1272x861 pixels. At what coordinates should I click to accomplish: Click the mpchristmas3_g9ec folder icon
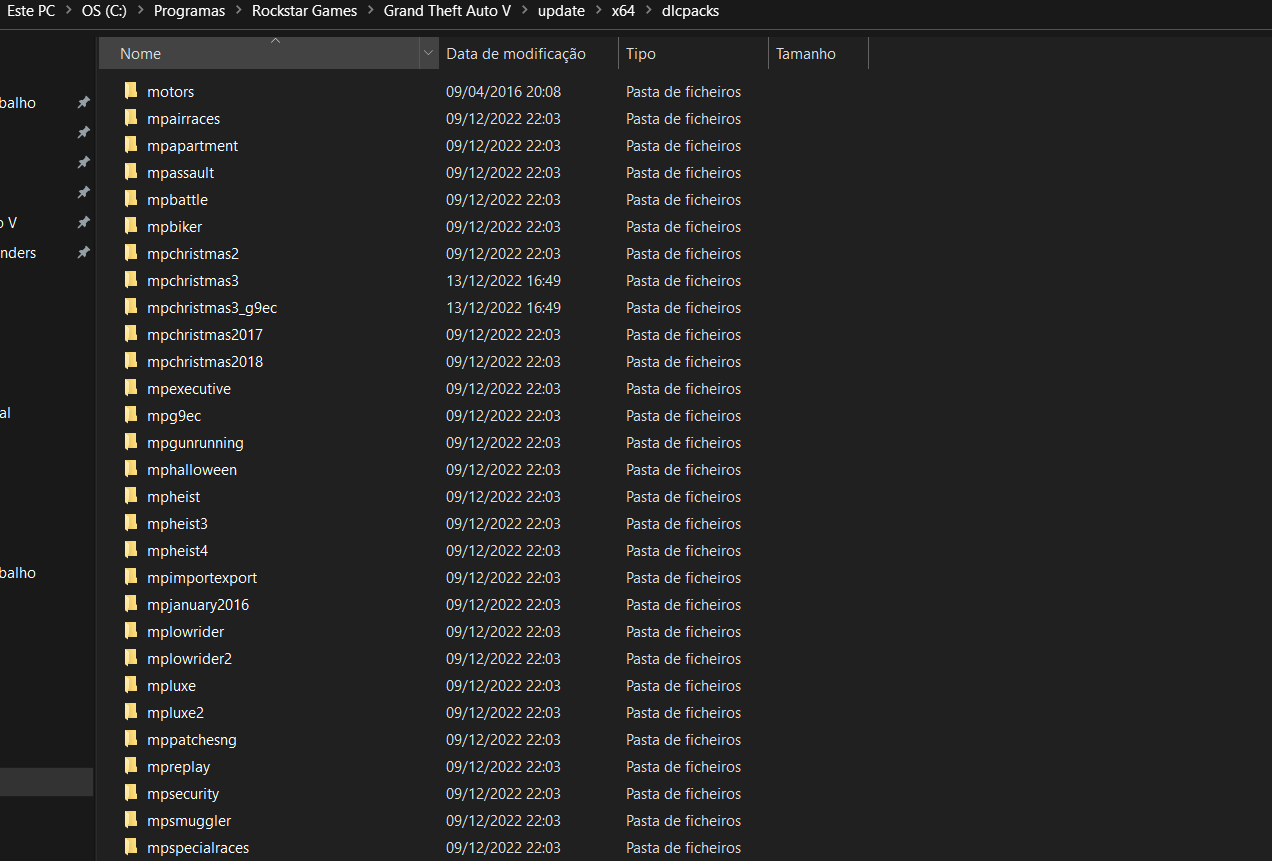(x=130, y=307)
